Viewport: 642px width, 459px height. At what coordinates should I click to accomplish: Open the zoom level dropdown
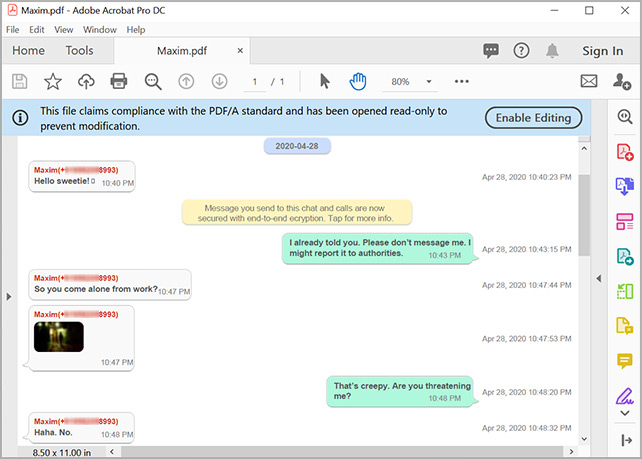point(429,81)
